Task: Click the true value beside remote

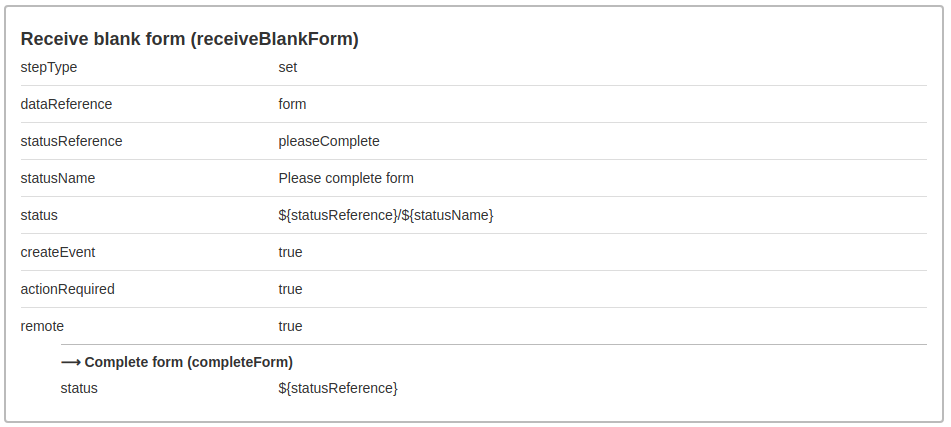Action: tap(290, 326)
